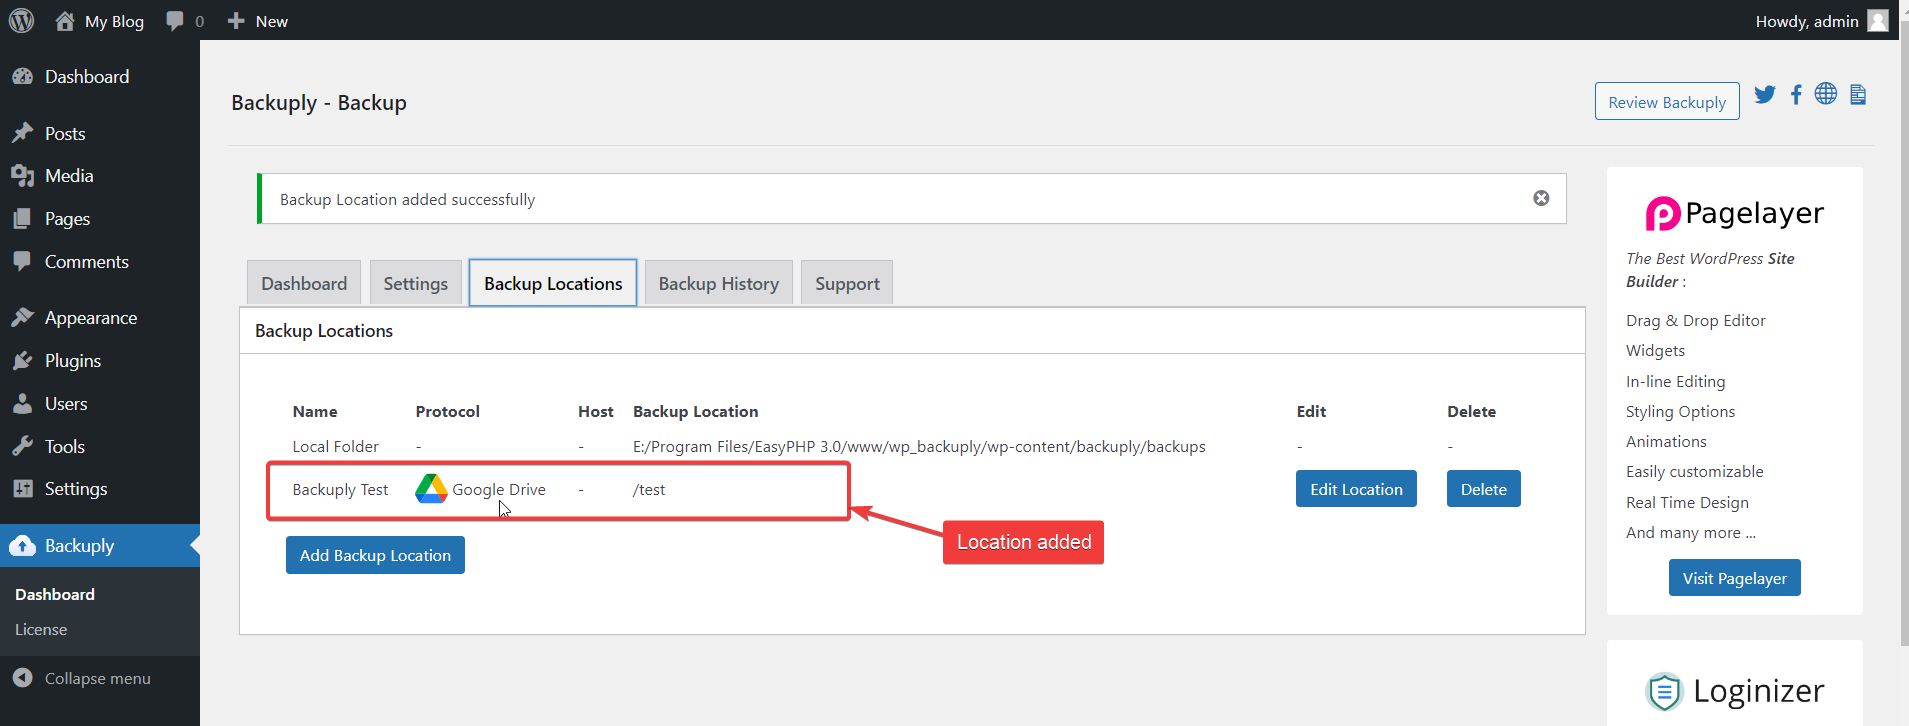Click the Users icon in sidebar

pyautogui.click(x=22, y=404)
